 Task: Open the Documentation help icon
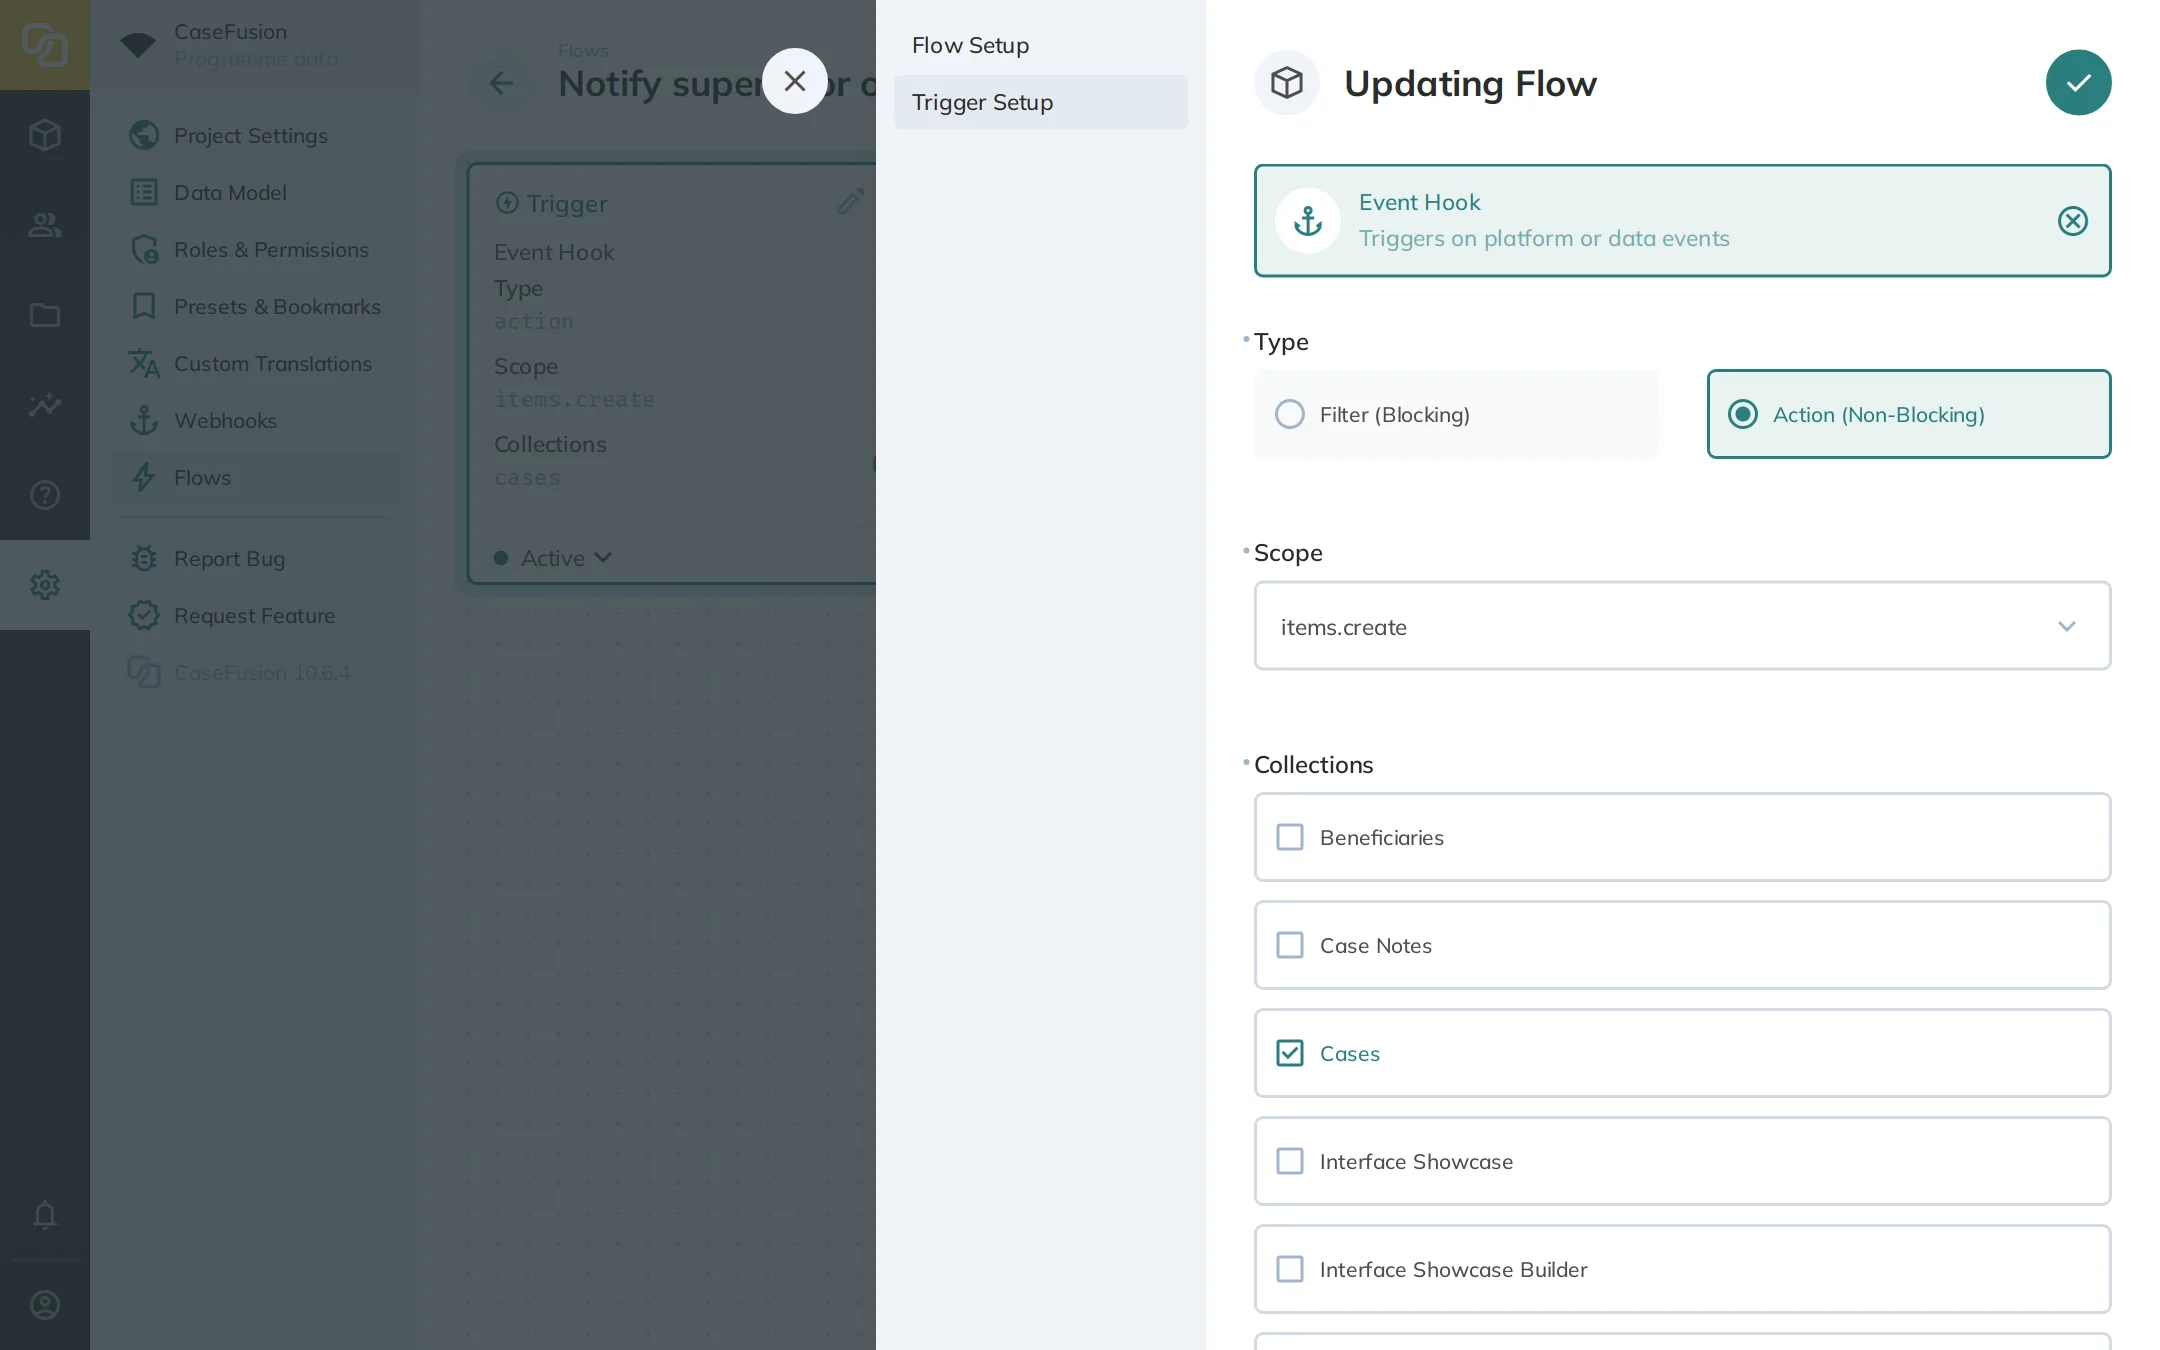pyautogui.click(x=45, y=495)
